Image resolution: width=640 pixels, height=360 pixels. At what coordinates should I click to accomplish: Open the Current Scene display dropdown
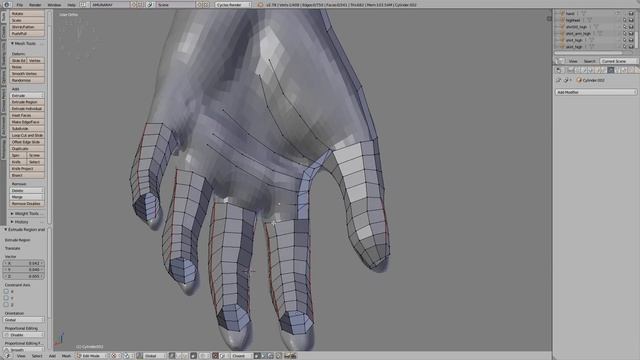pos(618,61)
